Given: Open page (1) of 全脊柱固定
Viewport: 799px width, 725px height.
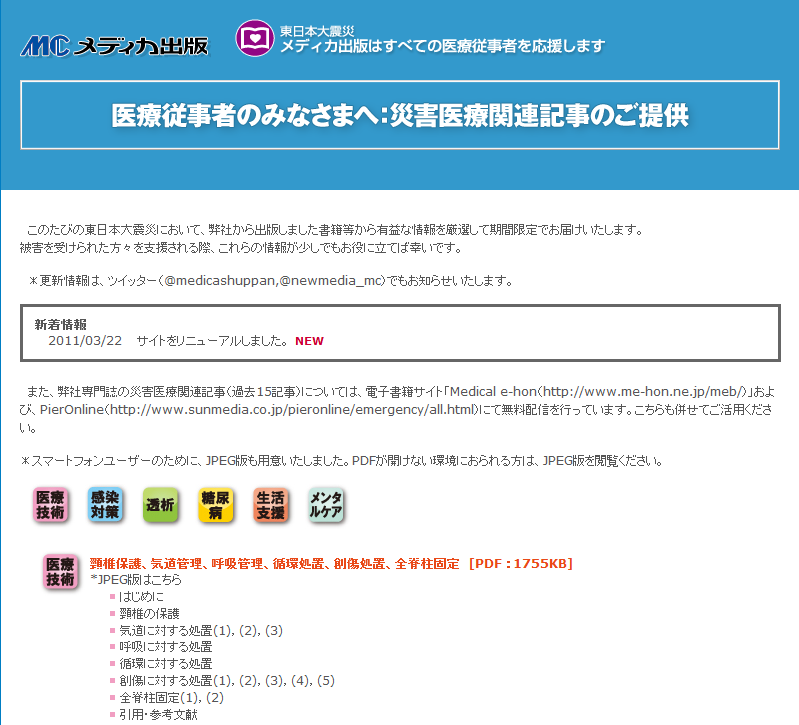Looking at the screenshot, I should (x=192, y=698).
